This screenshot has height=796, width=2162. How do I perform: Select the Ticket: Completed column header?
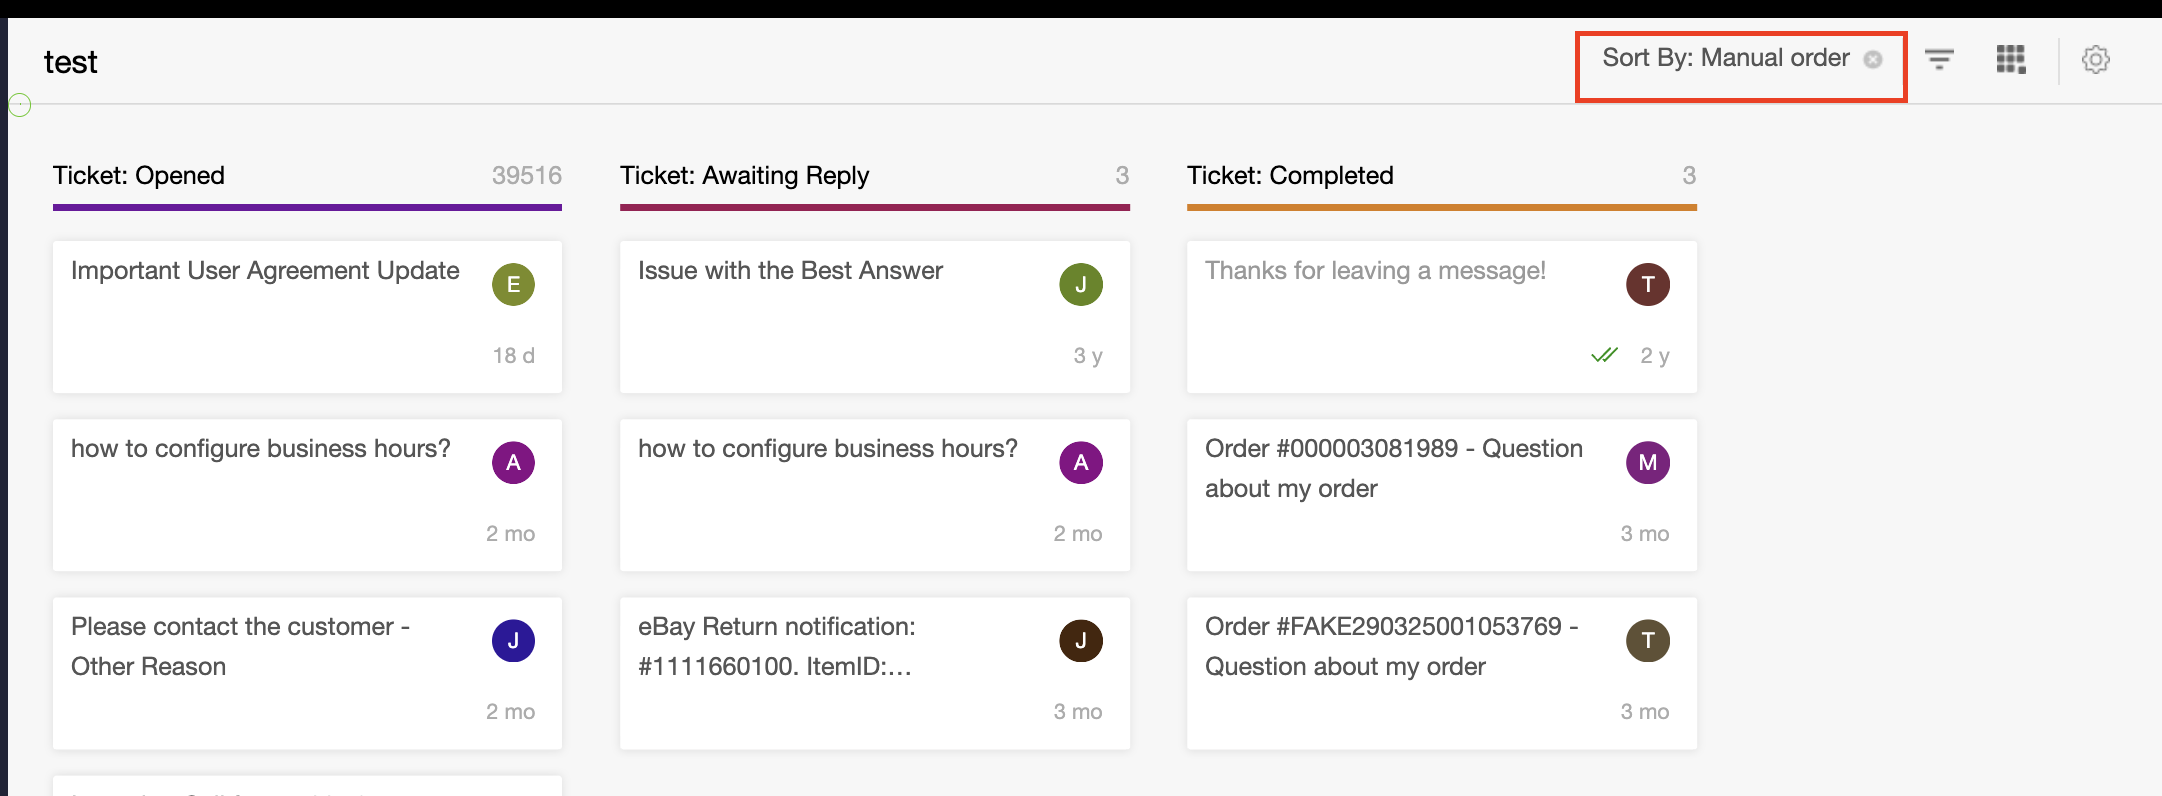pos(1290,175)
